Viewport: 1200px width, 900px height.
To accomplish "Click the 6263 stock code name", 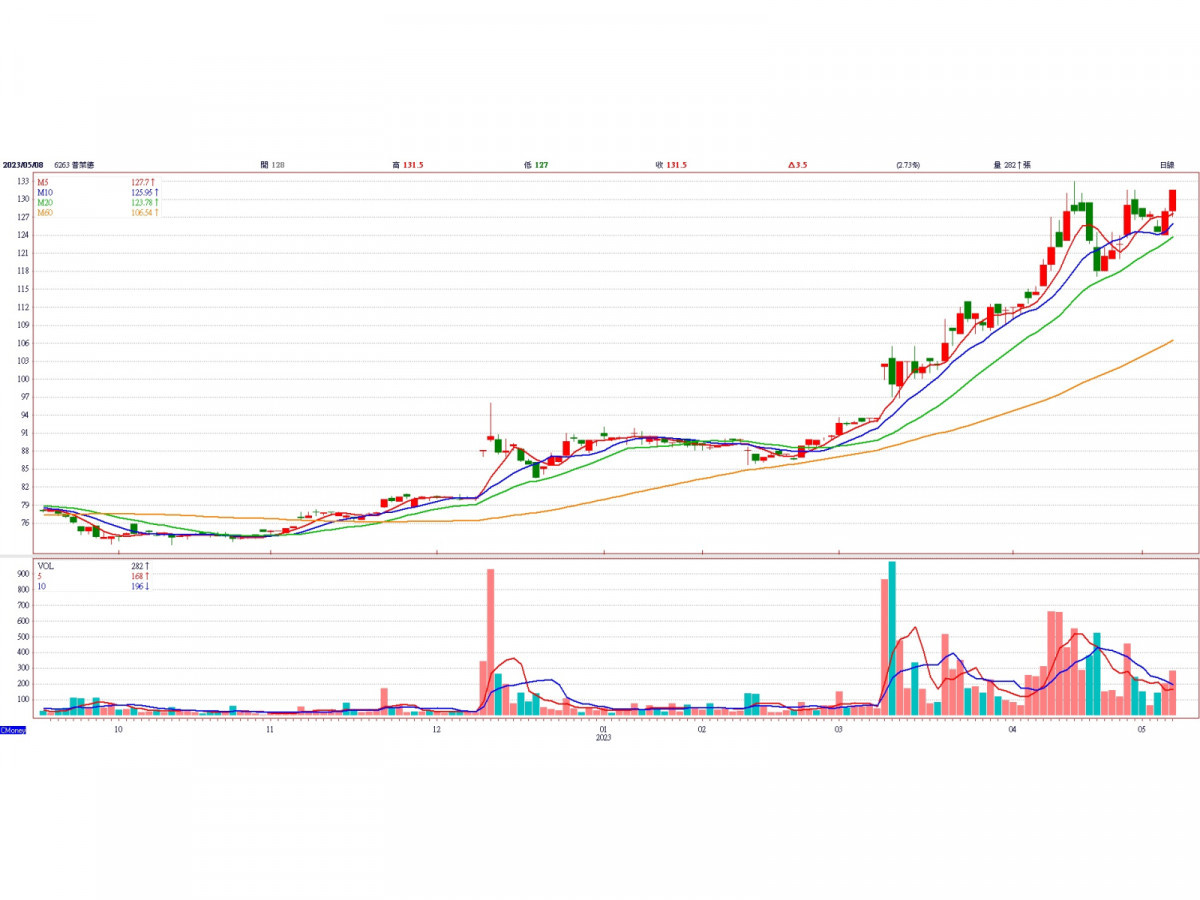I will coord(75,165).
